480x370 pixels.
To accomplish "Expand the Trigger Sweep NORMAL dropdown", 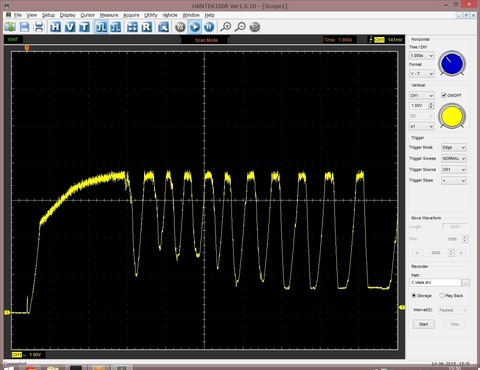I will [x=454, y=158].
